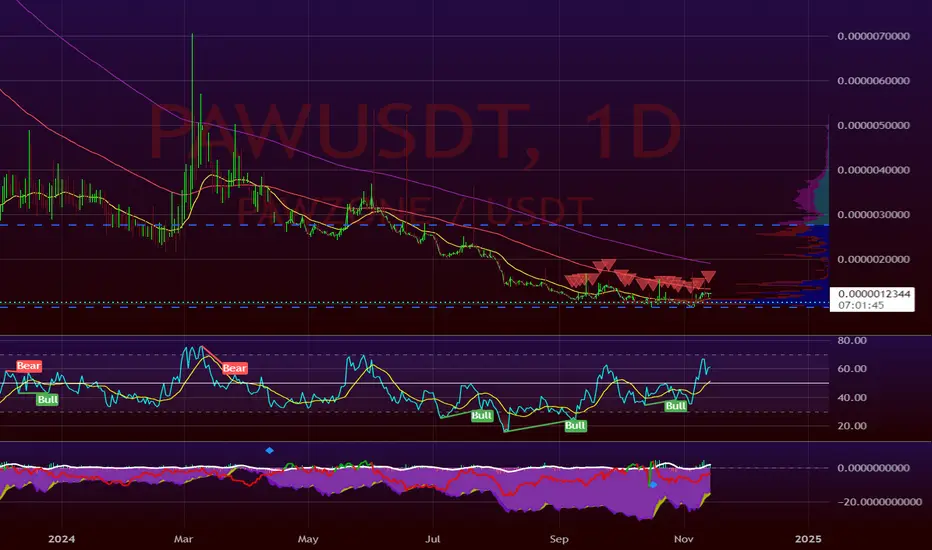Screen dimensions: 932x550
Task: Select the Bull label near November
Action: coord(676,406)
